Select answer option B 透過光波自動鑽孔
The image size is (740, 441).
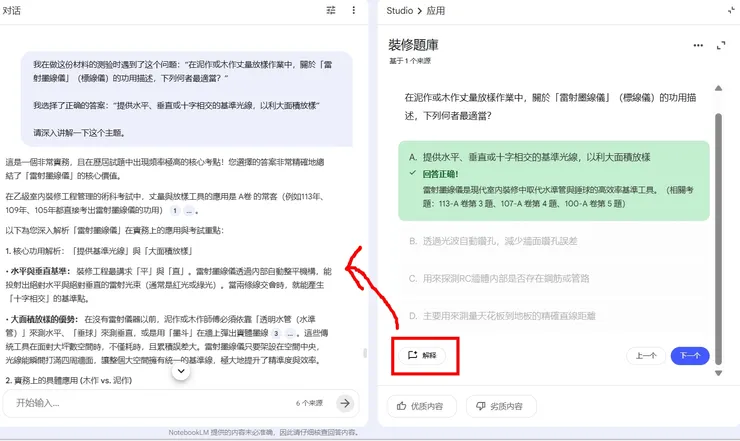click(554, 241)
